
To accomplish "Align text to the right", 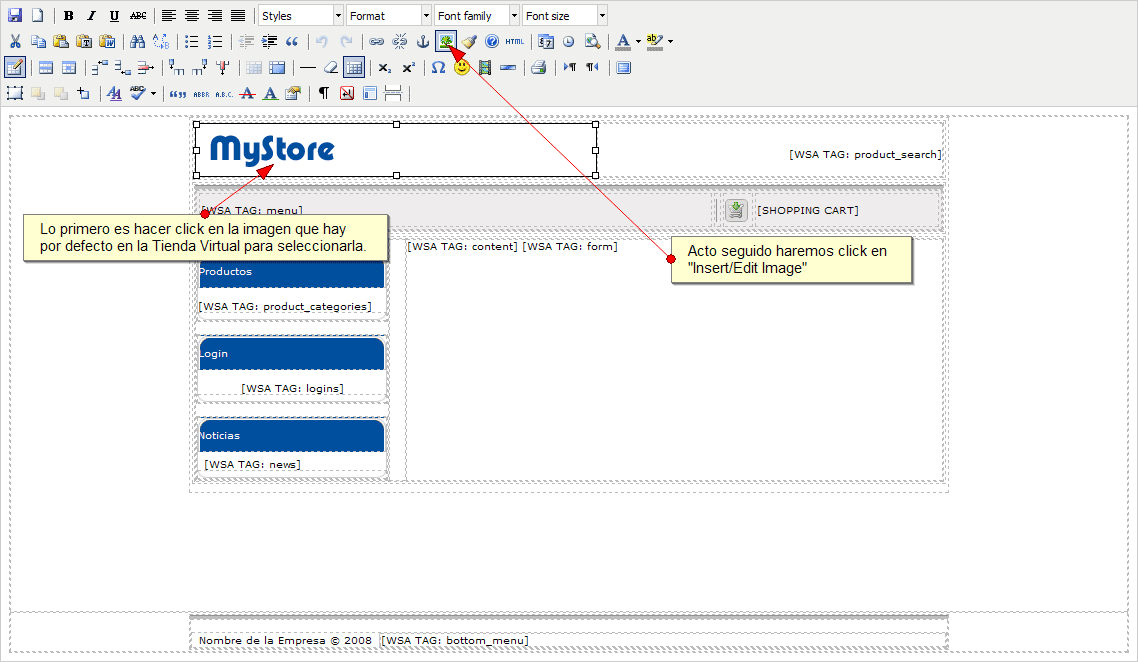I will click(x=215, y=15).
